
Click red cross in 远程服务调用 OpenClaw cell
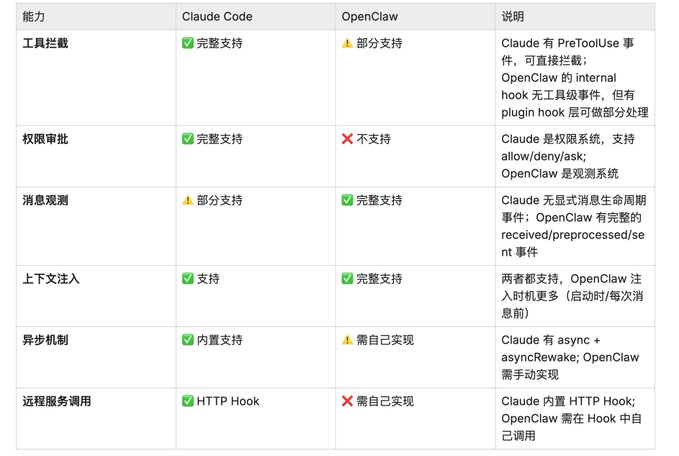point(347,401)
